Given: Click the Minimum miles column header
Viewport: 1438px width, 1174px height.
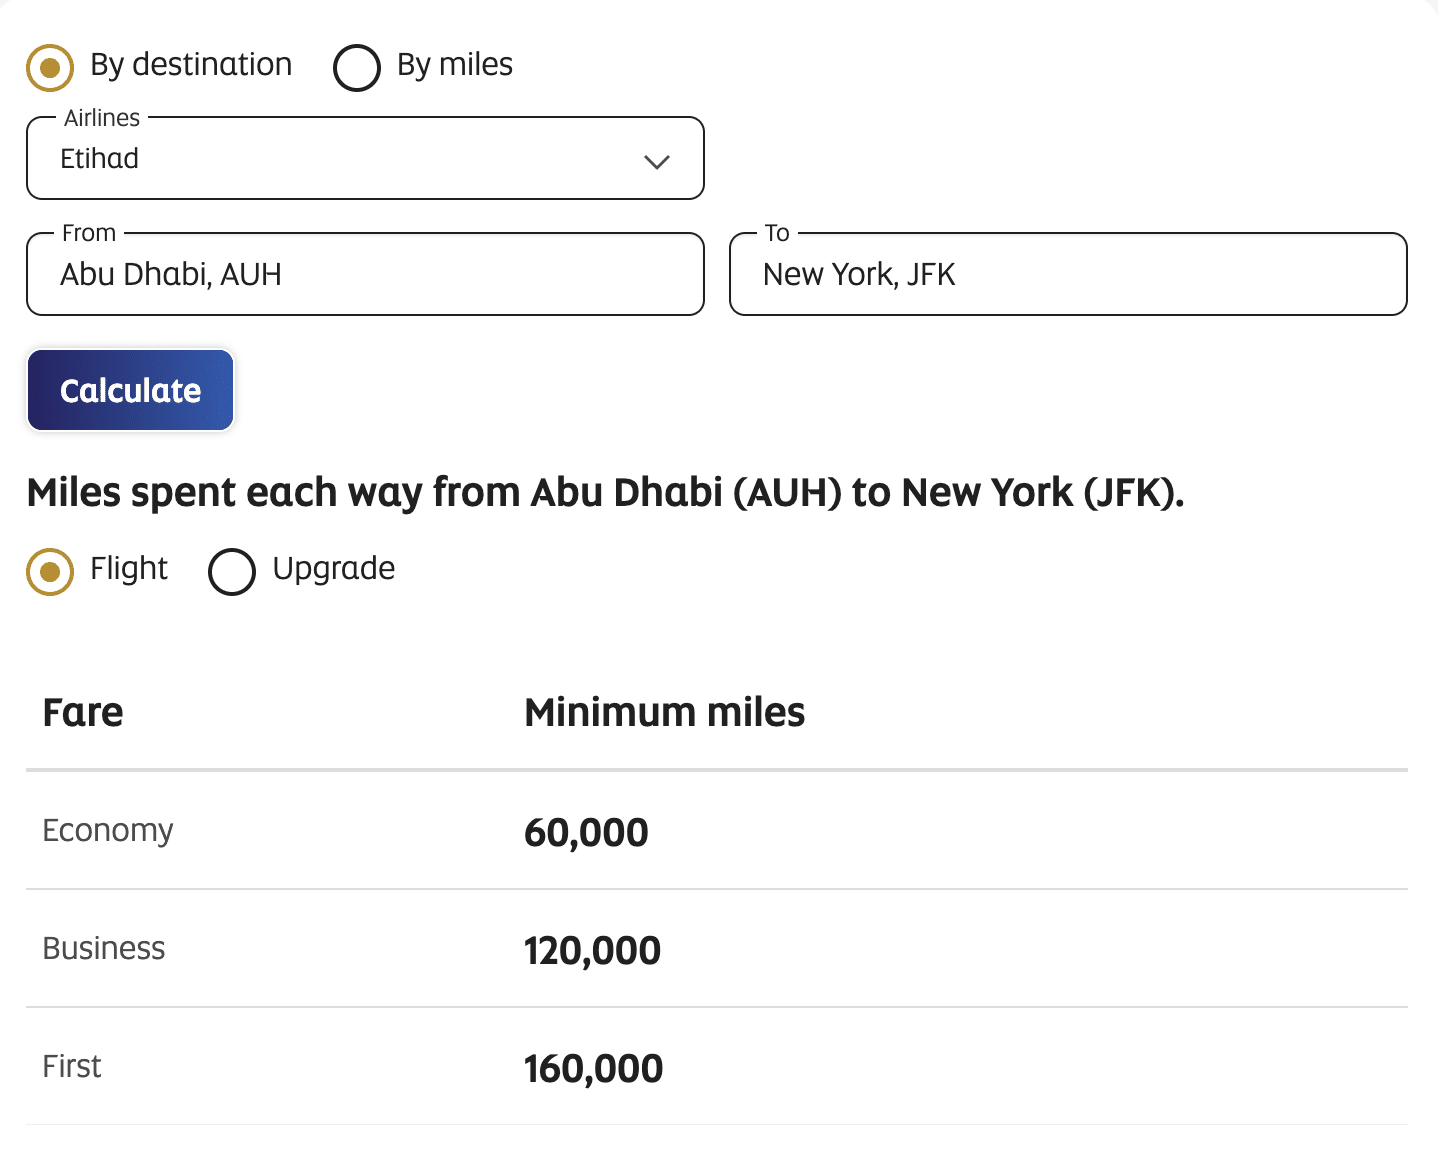Looking at the screenshot, I should click(664, 713).
